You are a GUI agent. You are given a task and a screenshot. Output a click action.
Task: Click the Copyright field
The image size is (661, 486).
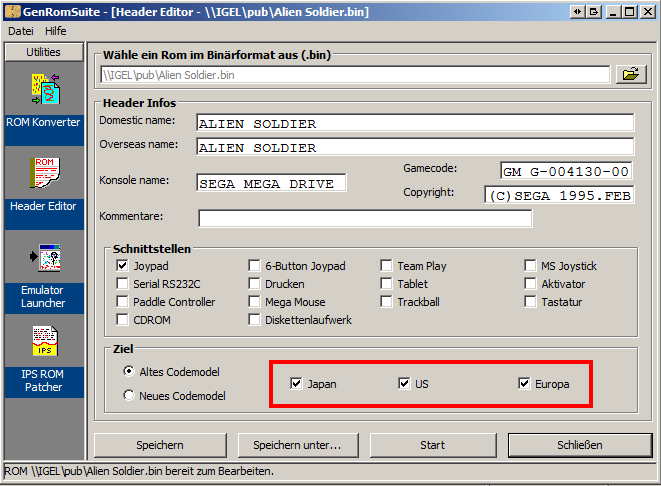point(559,195)
